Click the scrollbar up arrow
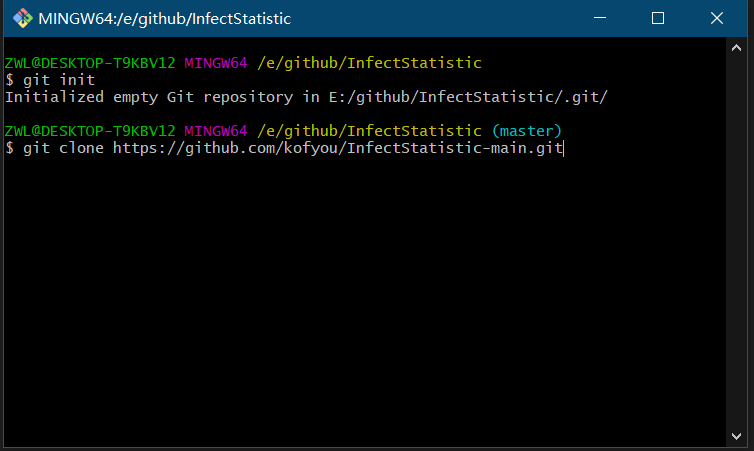 (736, 48)
